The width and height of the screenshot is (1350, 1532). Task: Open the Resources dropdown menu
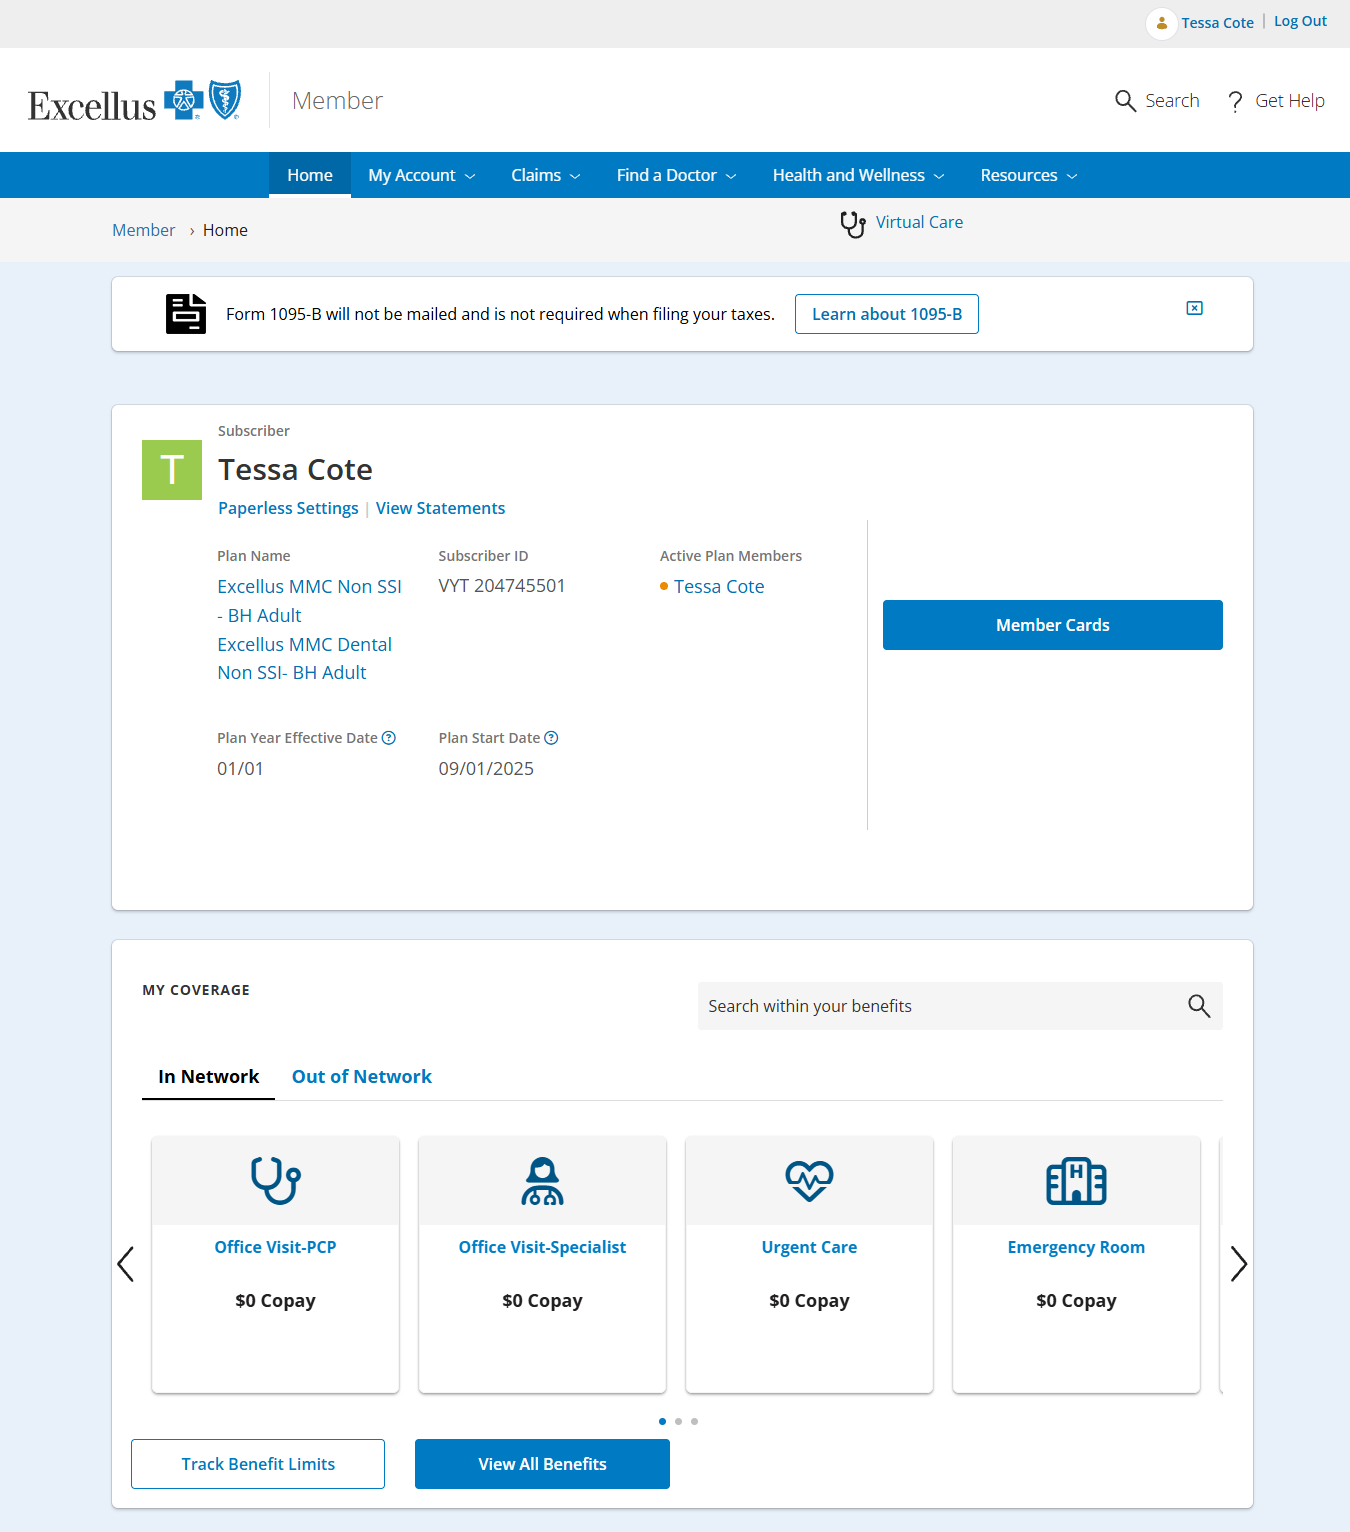click(1029, 175)
